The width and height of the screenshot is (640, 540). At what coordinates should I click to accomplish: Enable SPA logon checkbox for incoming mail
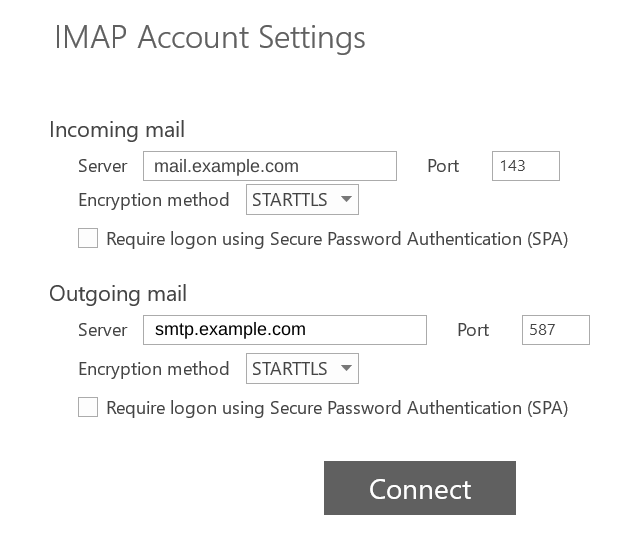(x=88, y=239)
